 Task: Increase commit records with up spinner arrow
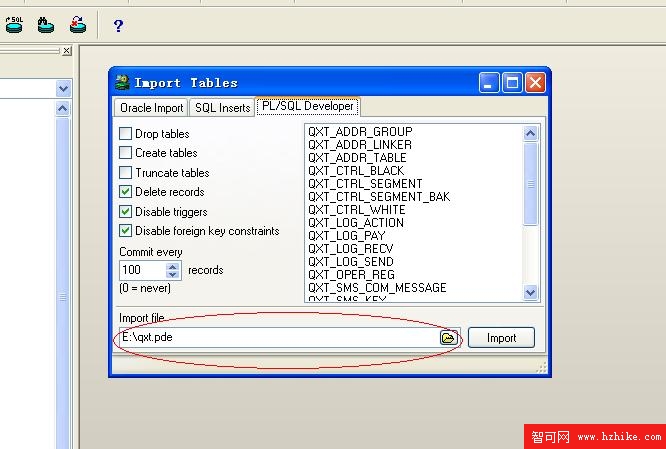(172, 266)
